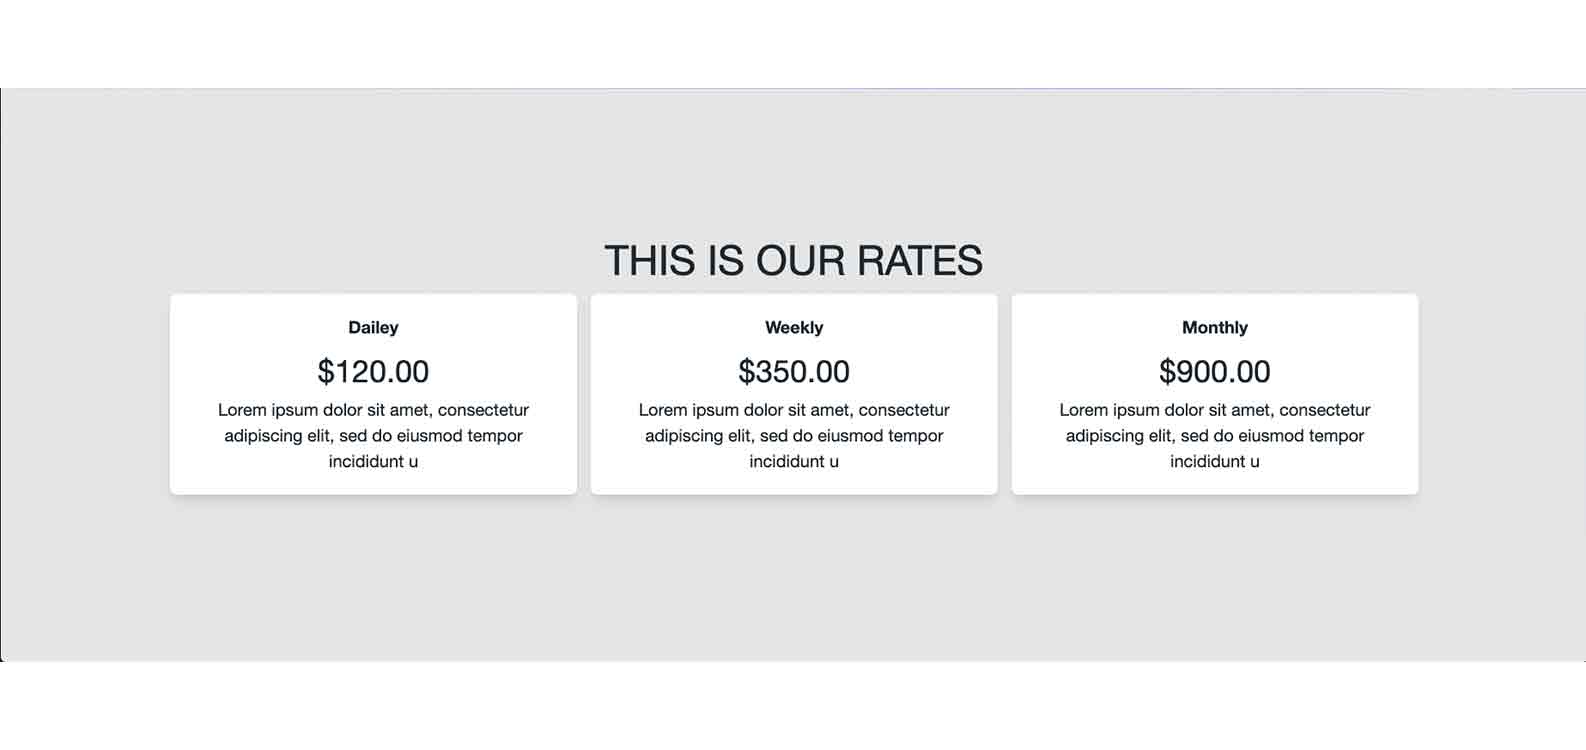Click "incididunt u" last line in Dailey card

pyautogui.click(x=373, y=462)
